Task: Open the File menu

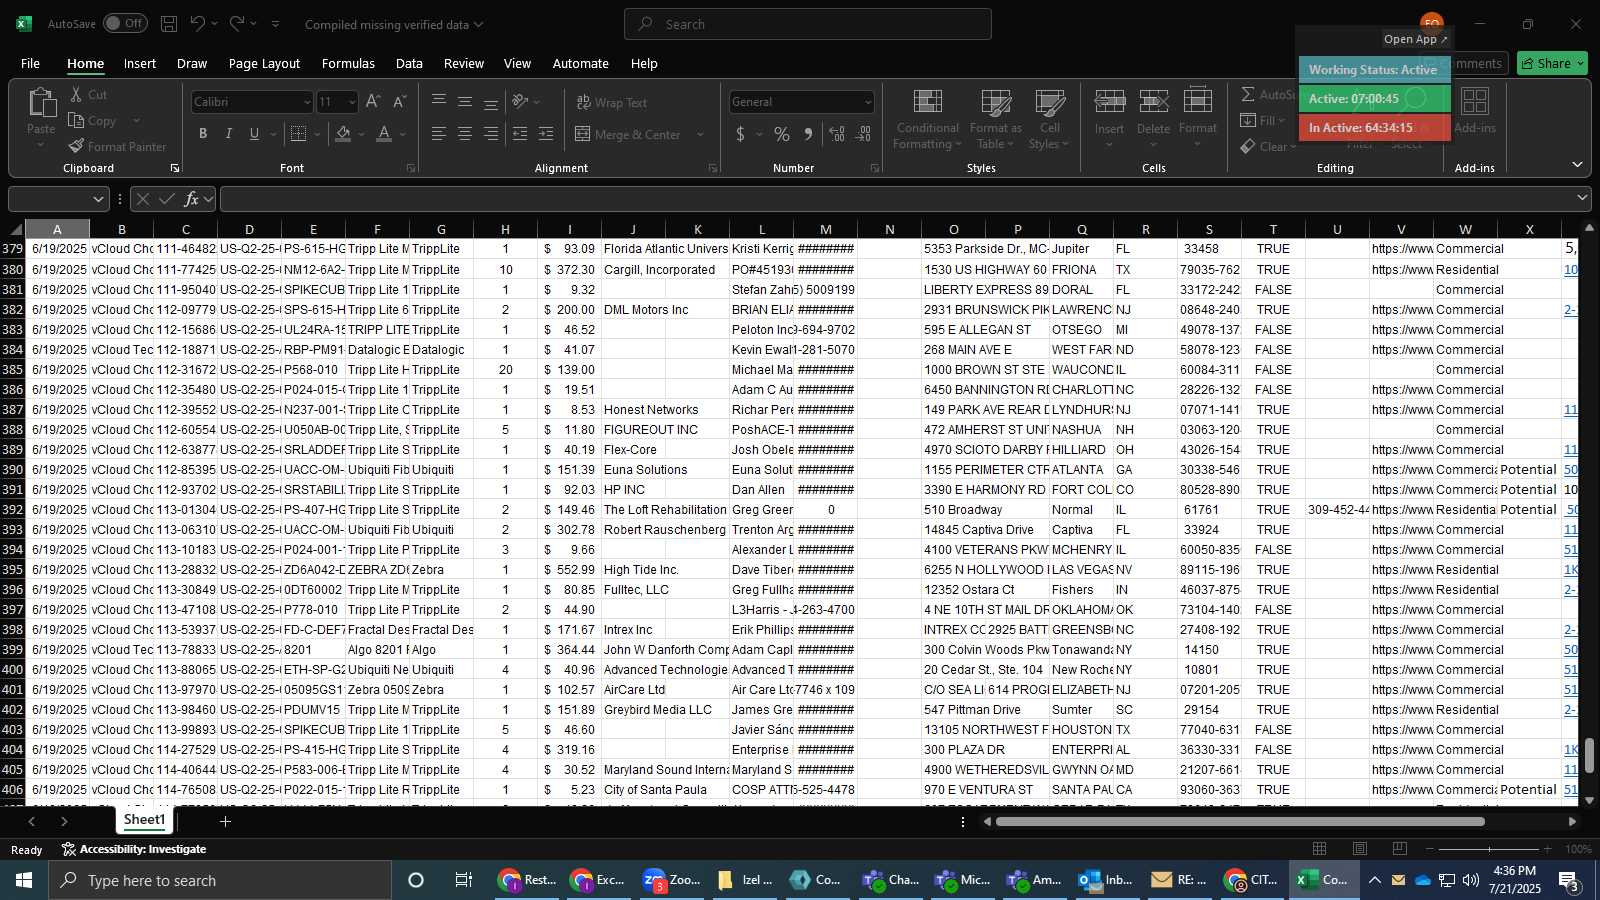Action: (31, 63)
